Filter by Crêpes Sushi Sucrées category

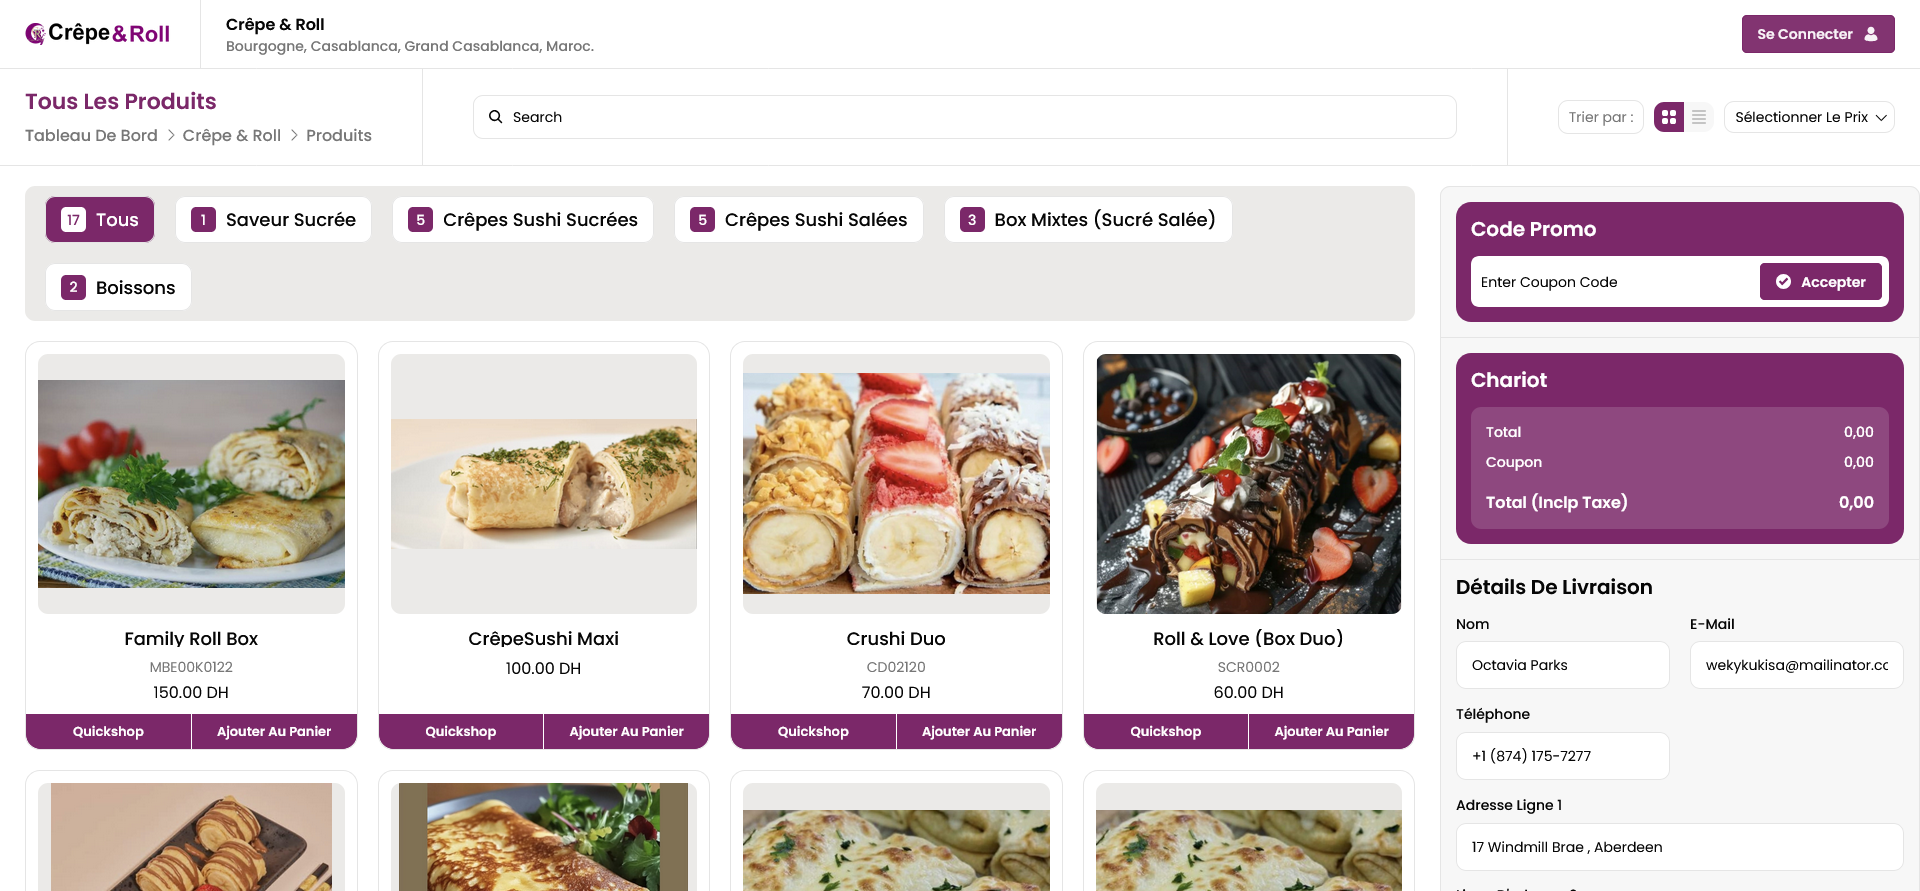pos(522,220)
